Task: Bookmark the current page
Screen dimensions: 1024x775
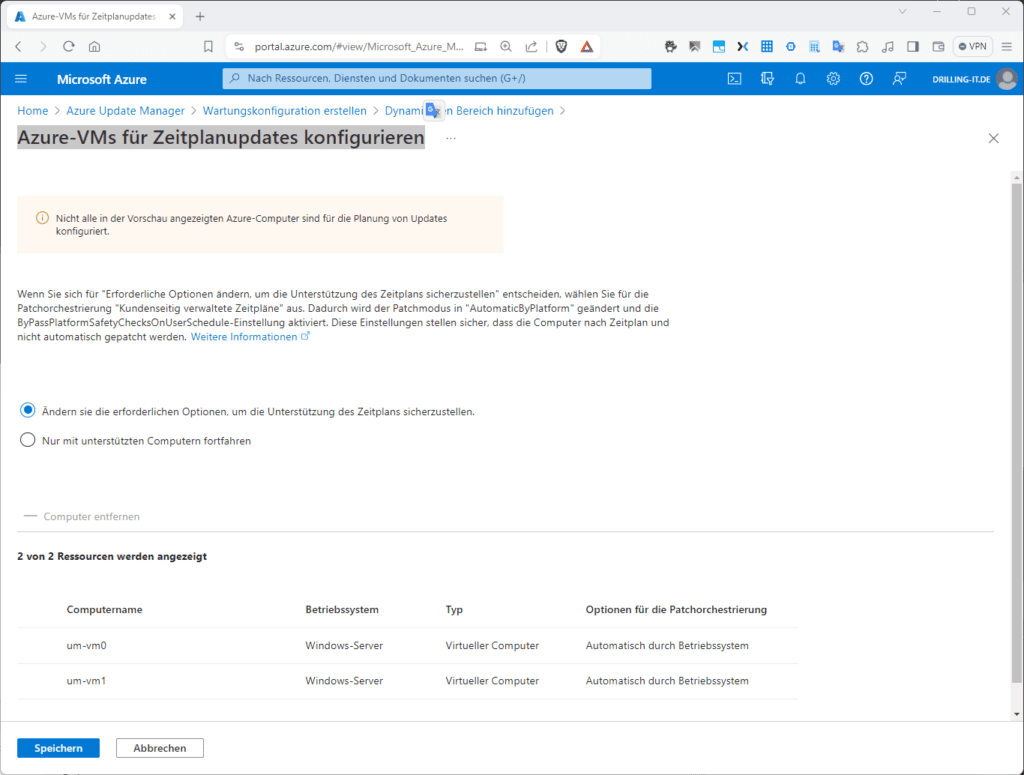Action: coord(208,46)
